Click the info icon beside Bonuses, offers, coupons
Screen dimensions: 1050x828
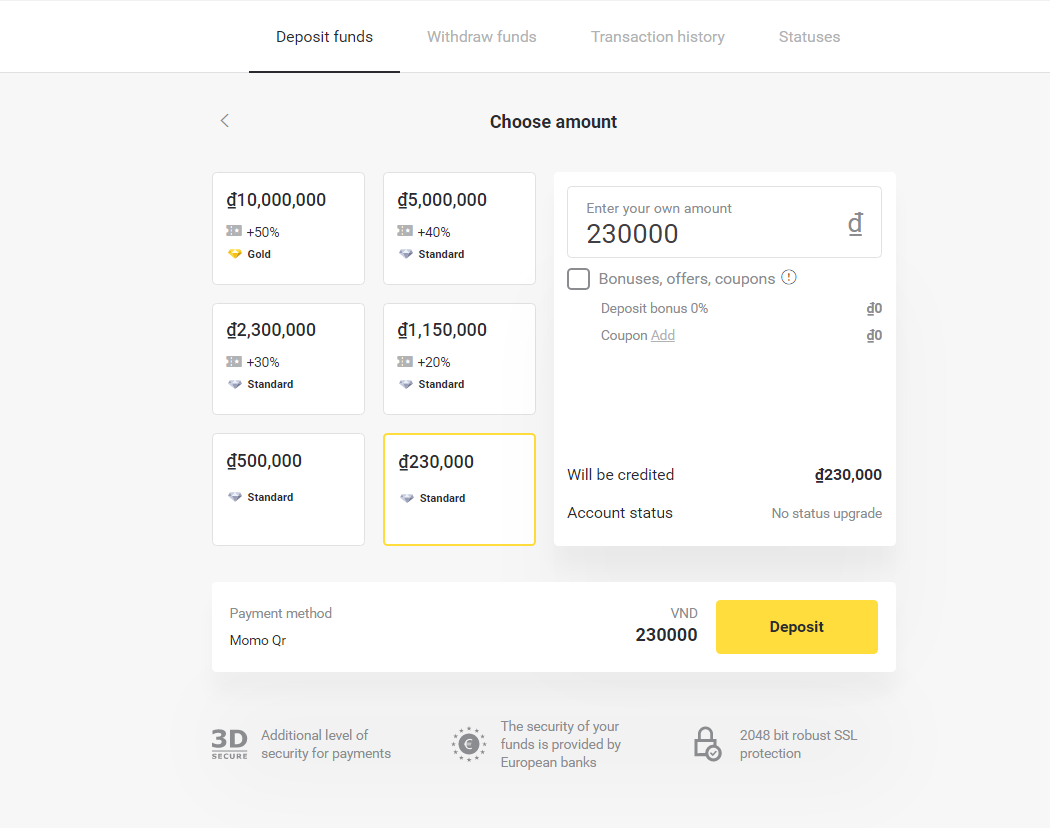tap(789, 277)
